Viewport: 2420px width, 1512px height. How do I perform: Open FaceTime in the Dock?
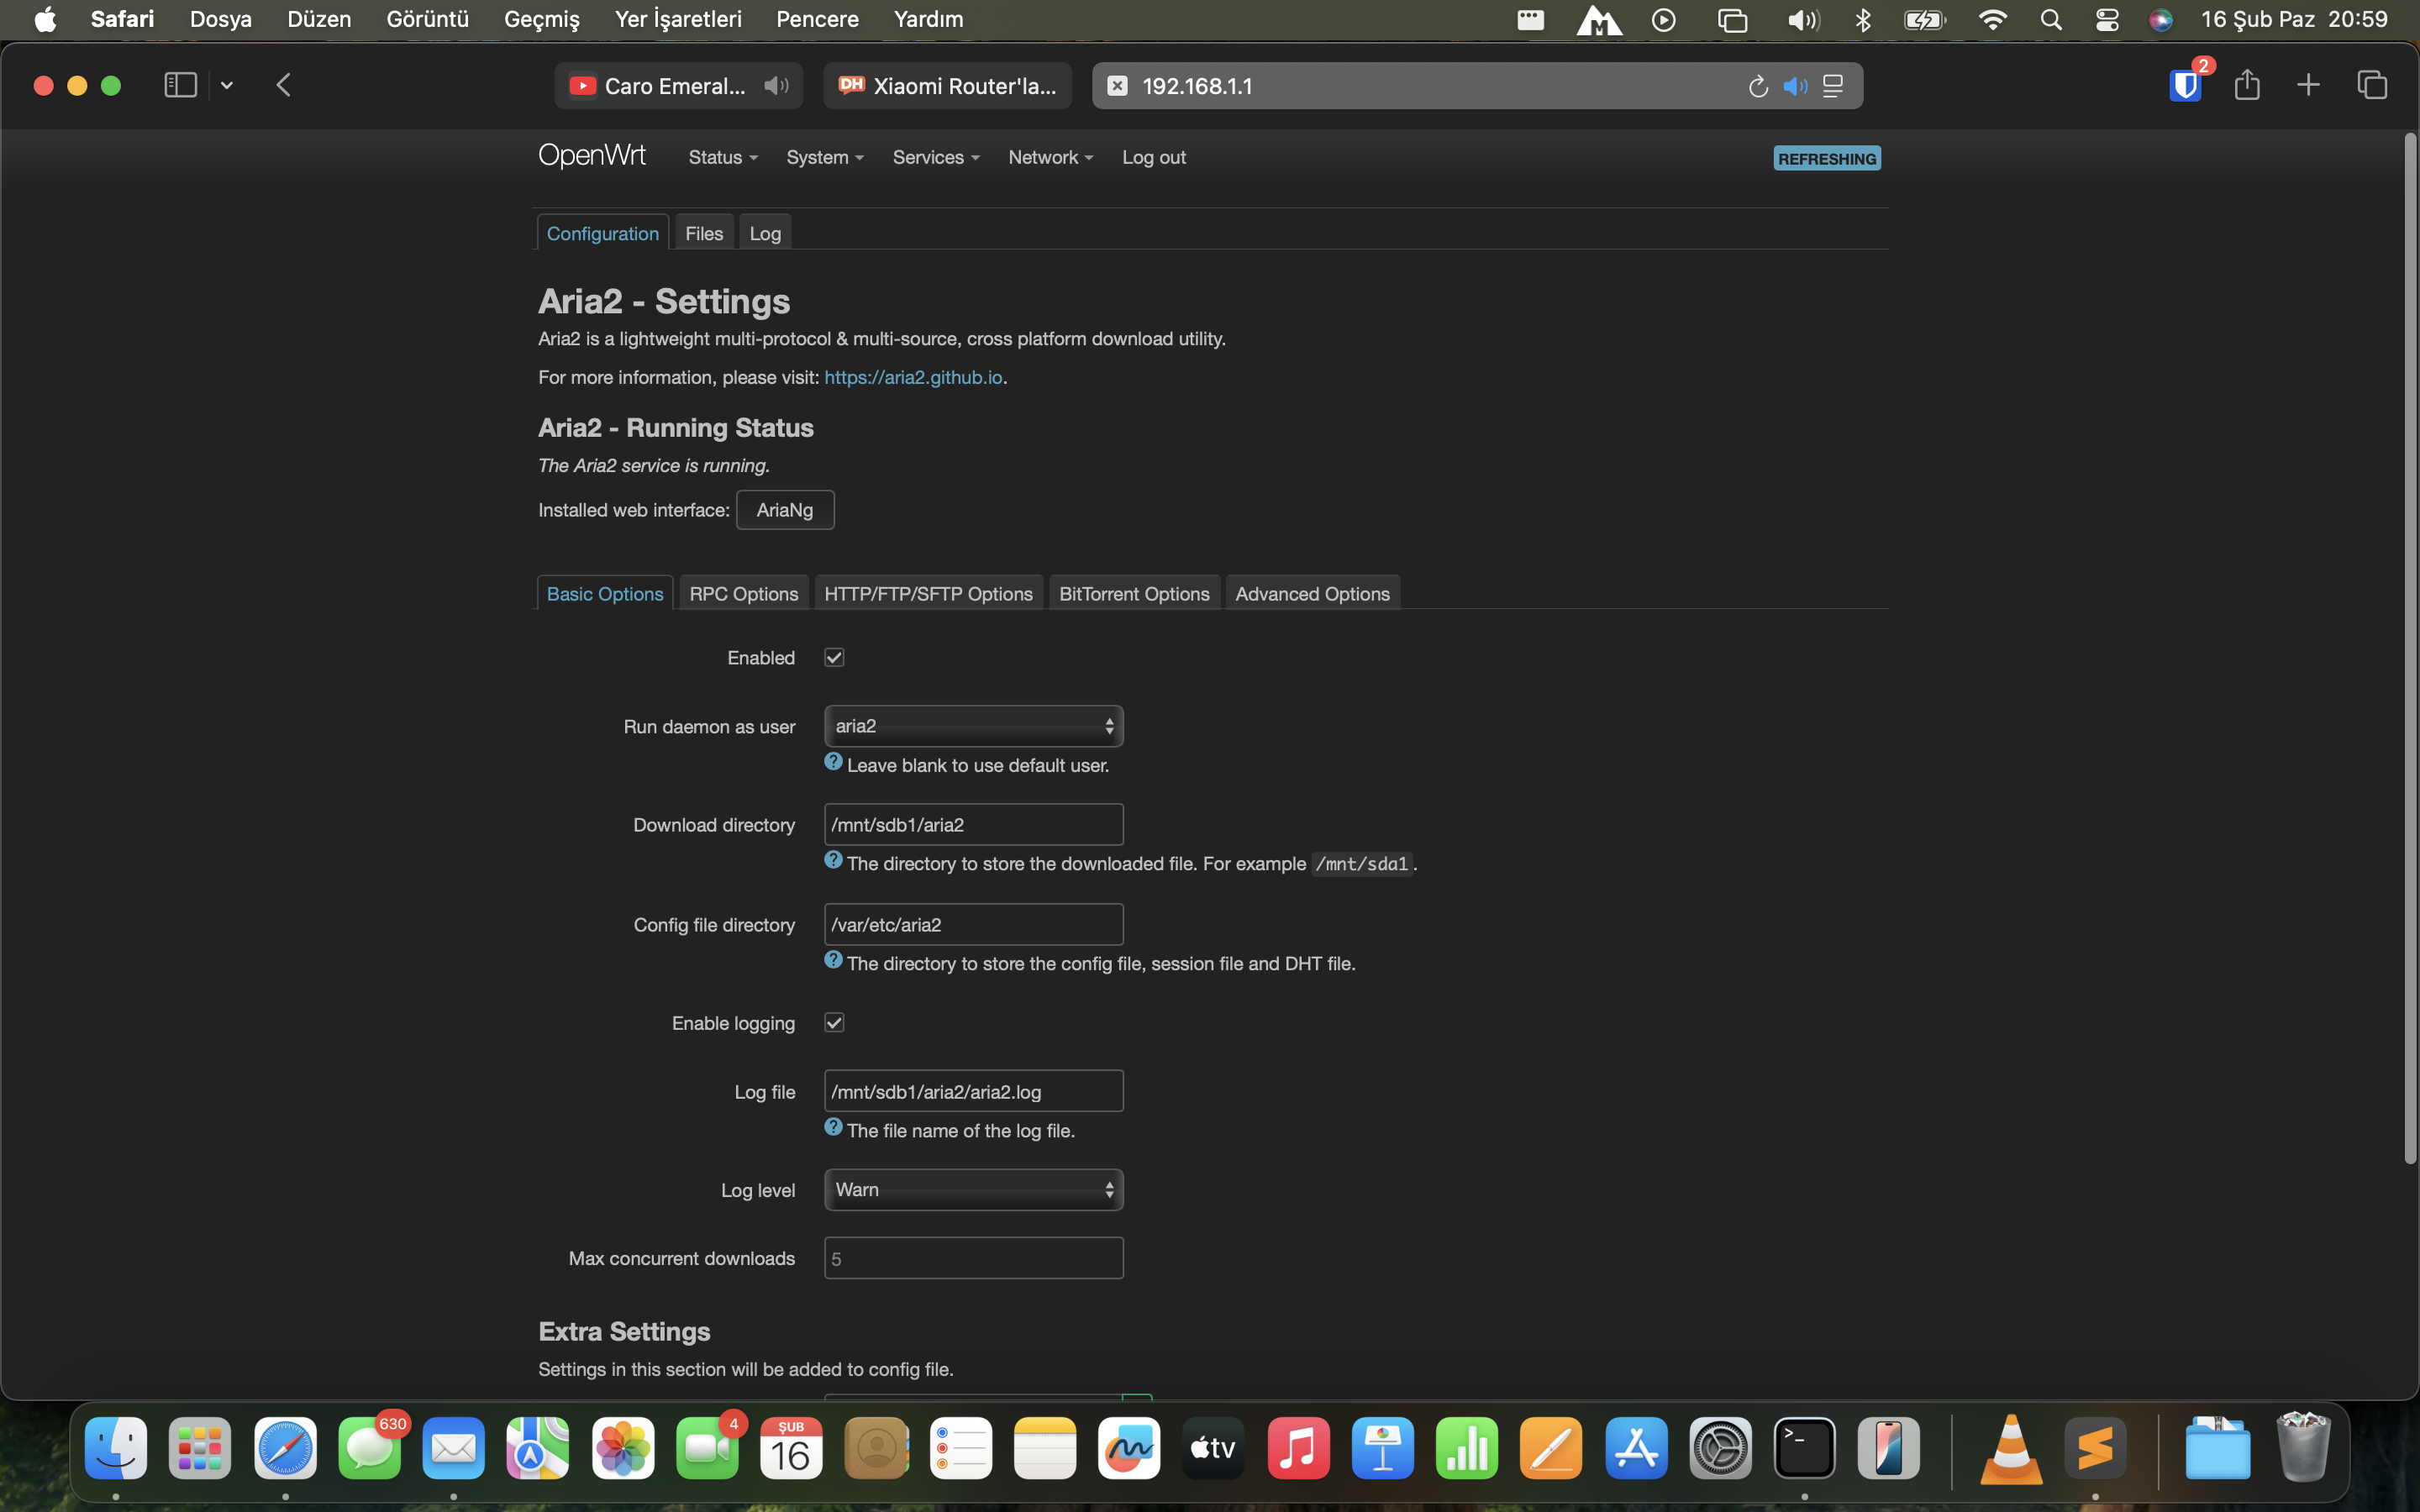tap(707, 1447)
